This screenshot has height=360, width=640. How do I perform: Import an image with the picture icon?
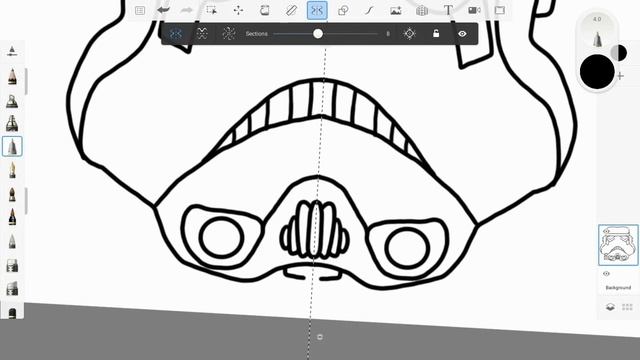coord(396,11)
